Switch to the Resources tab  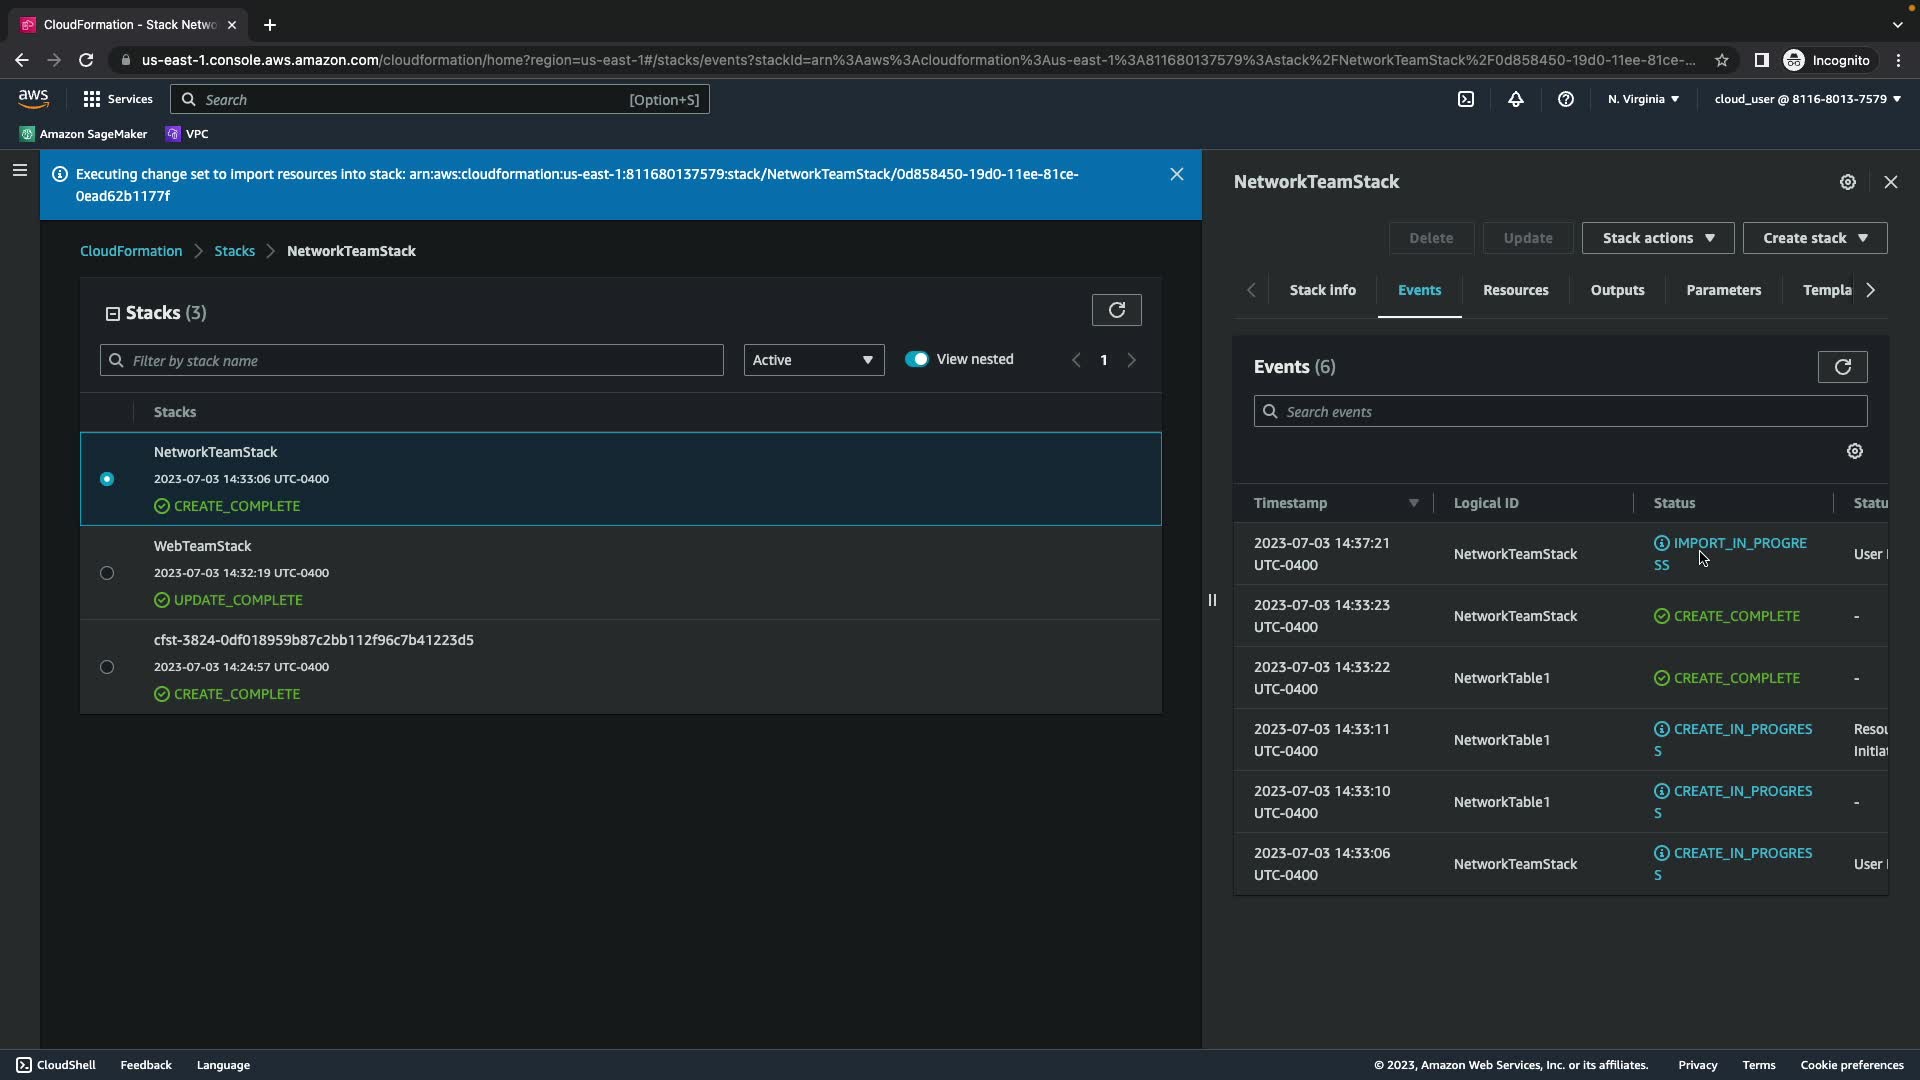pos(1515,290)
